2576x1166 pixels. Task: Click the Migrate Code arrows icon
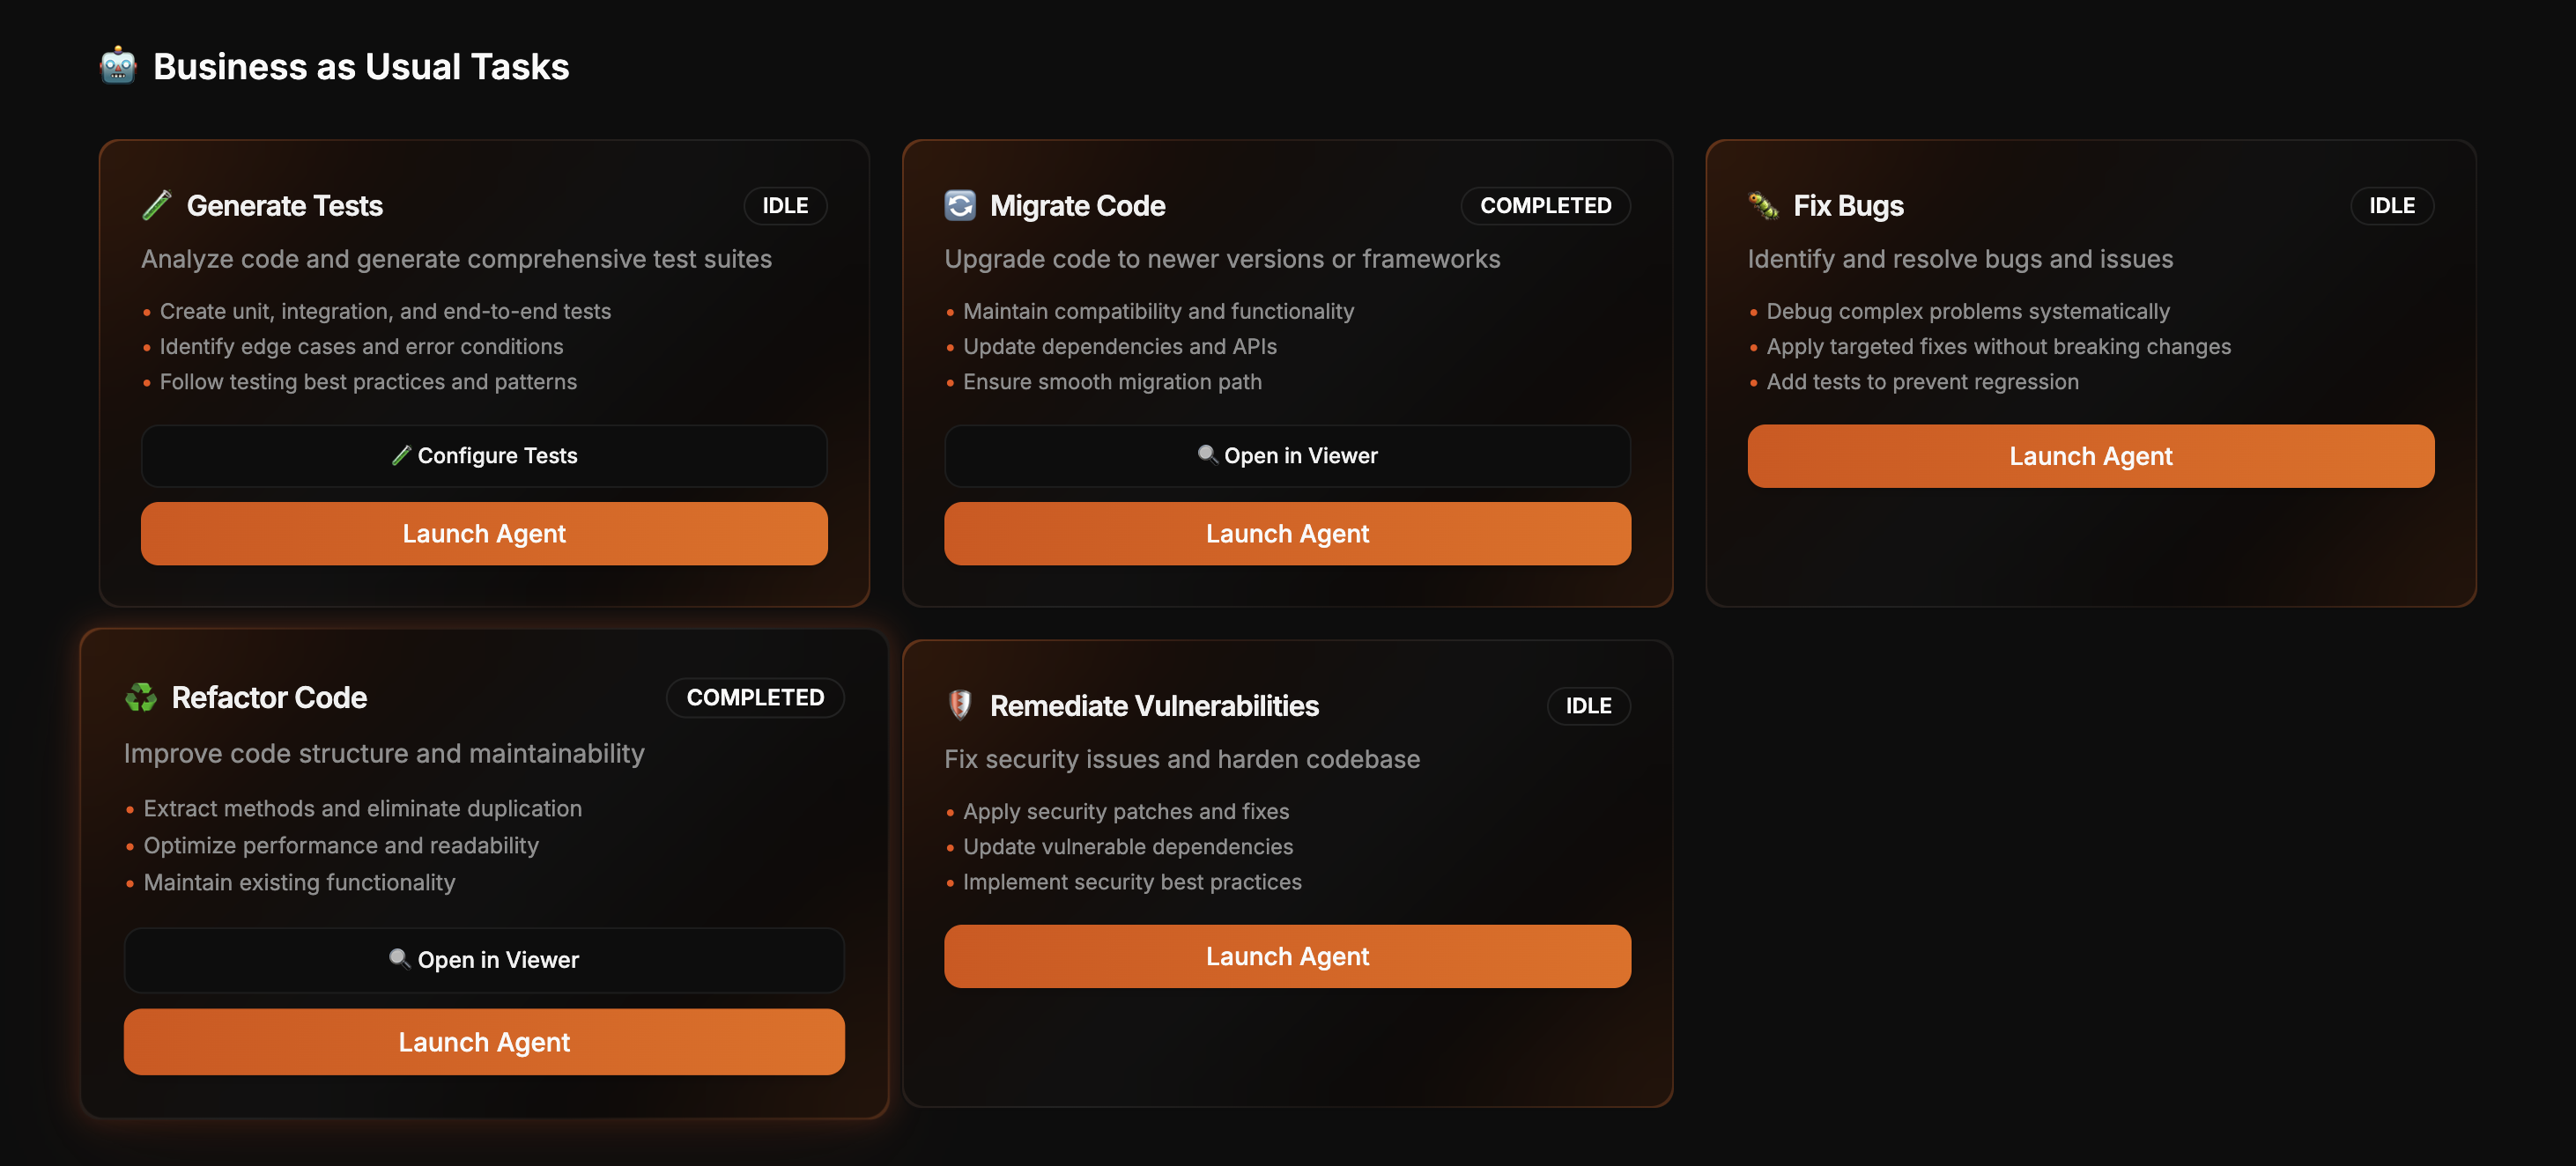click(x=960, y=204)
